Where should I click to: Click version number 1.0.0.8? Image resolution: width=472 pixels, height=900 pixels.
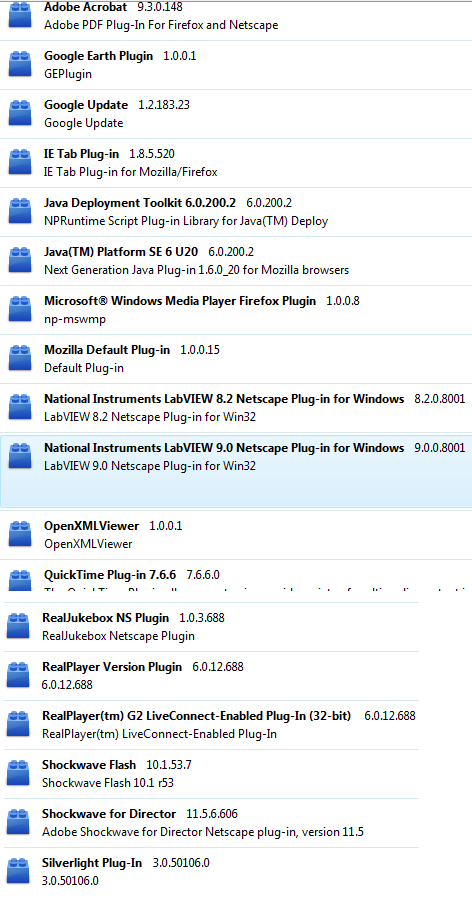click(343, 301)
